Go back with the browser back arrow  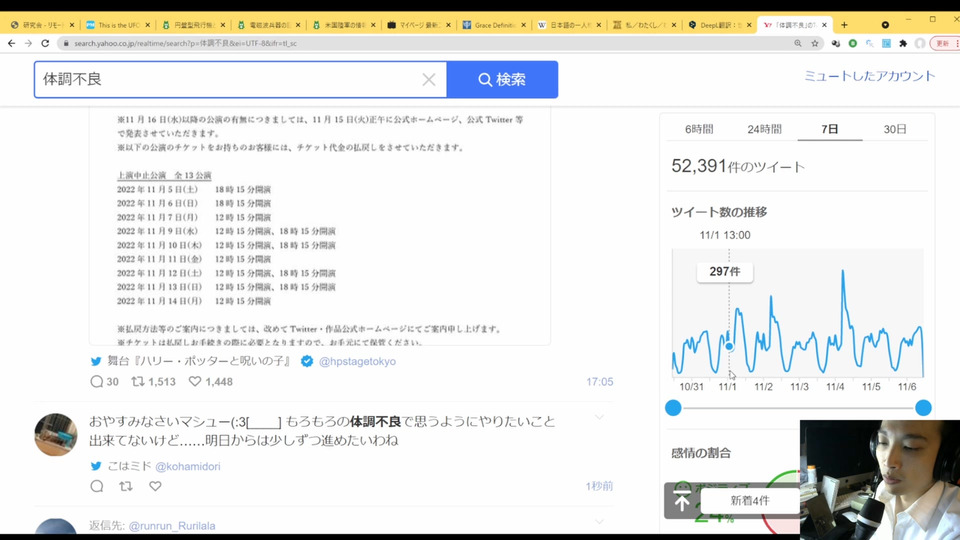12,43
